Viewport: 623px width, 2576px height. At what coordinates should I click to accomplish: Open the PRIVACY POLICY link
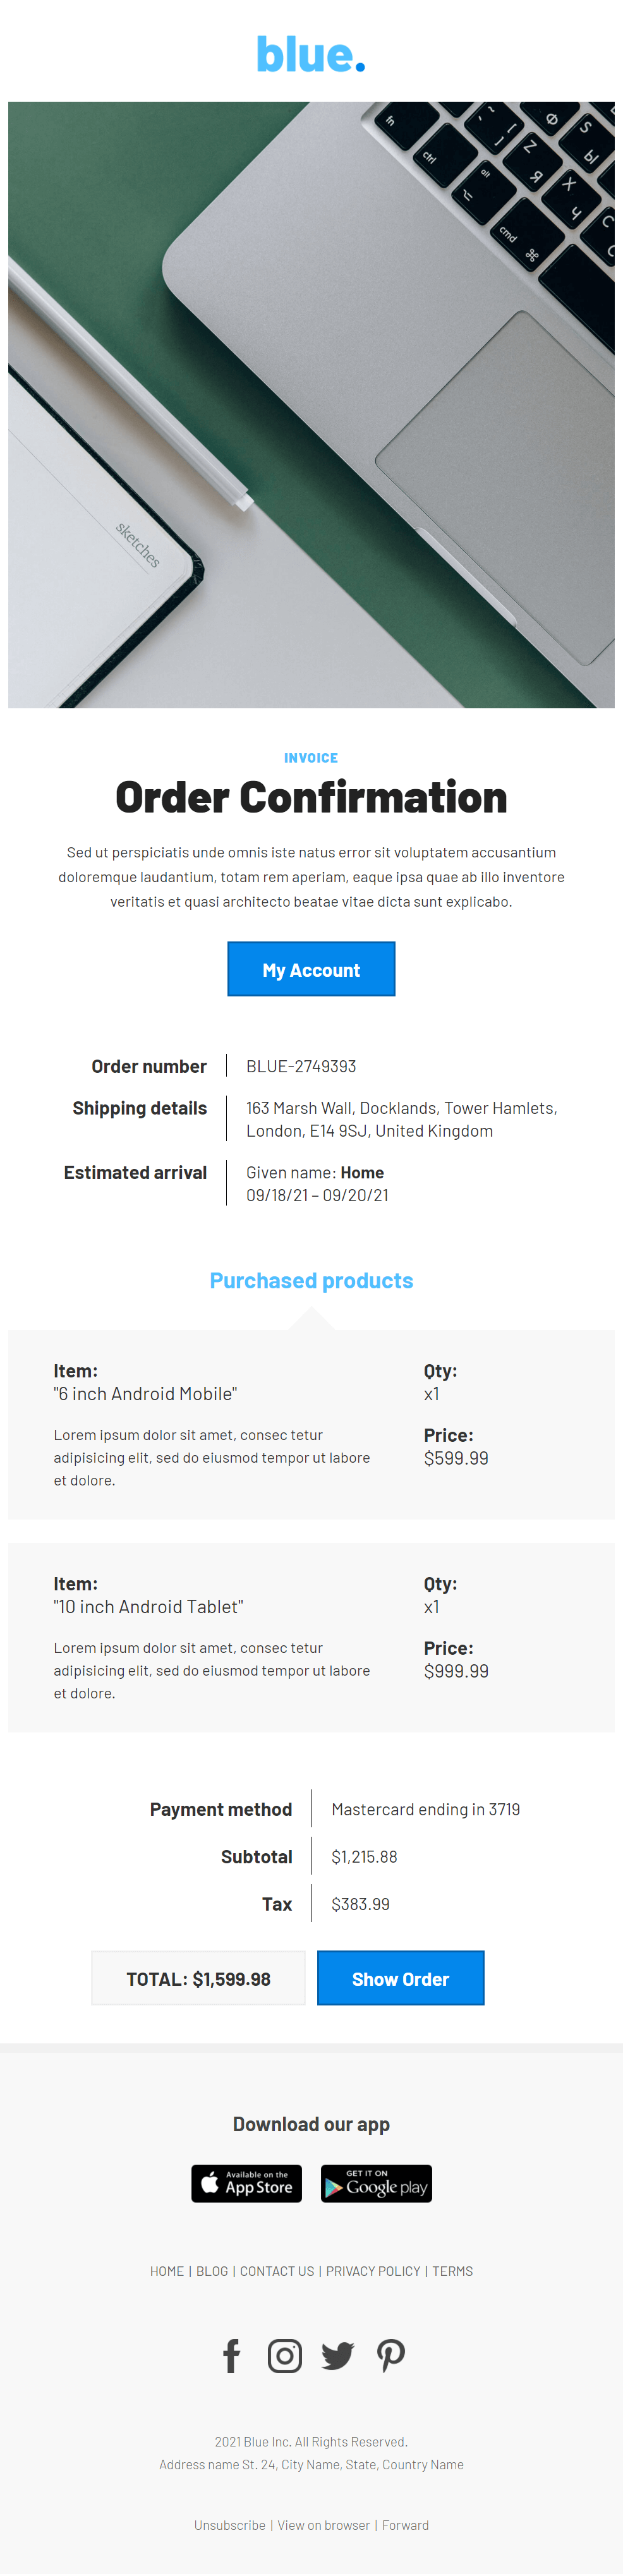pos(373,2271)
